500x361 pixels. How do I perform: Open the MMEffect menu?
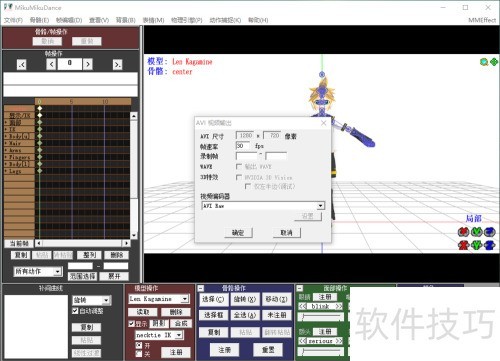tap(482, 20)
